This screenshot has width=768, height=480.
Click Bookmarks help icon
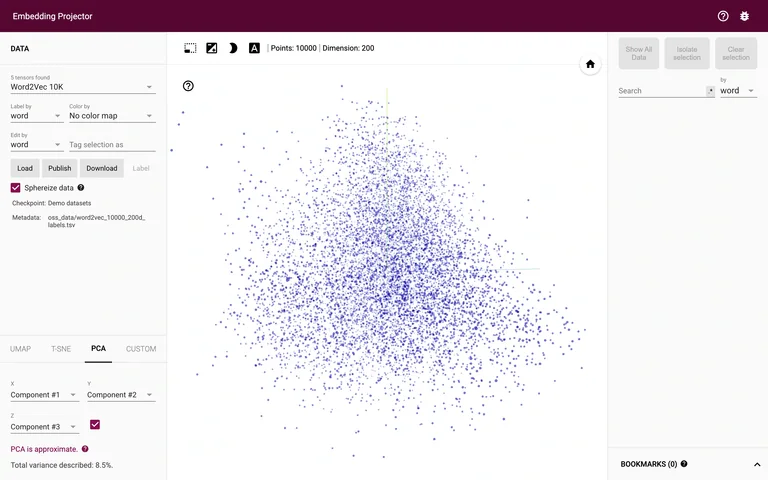[684, 463]
